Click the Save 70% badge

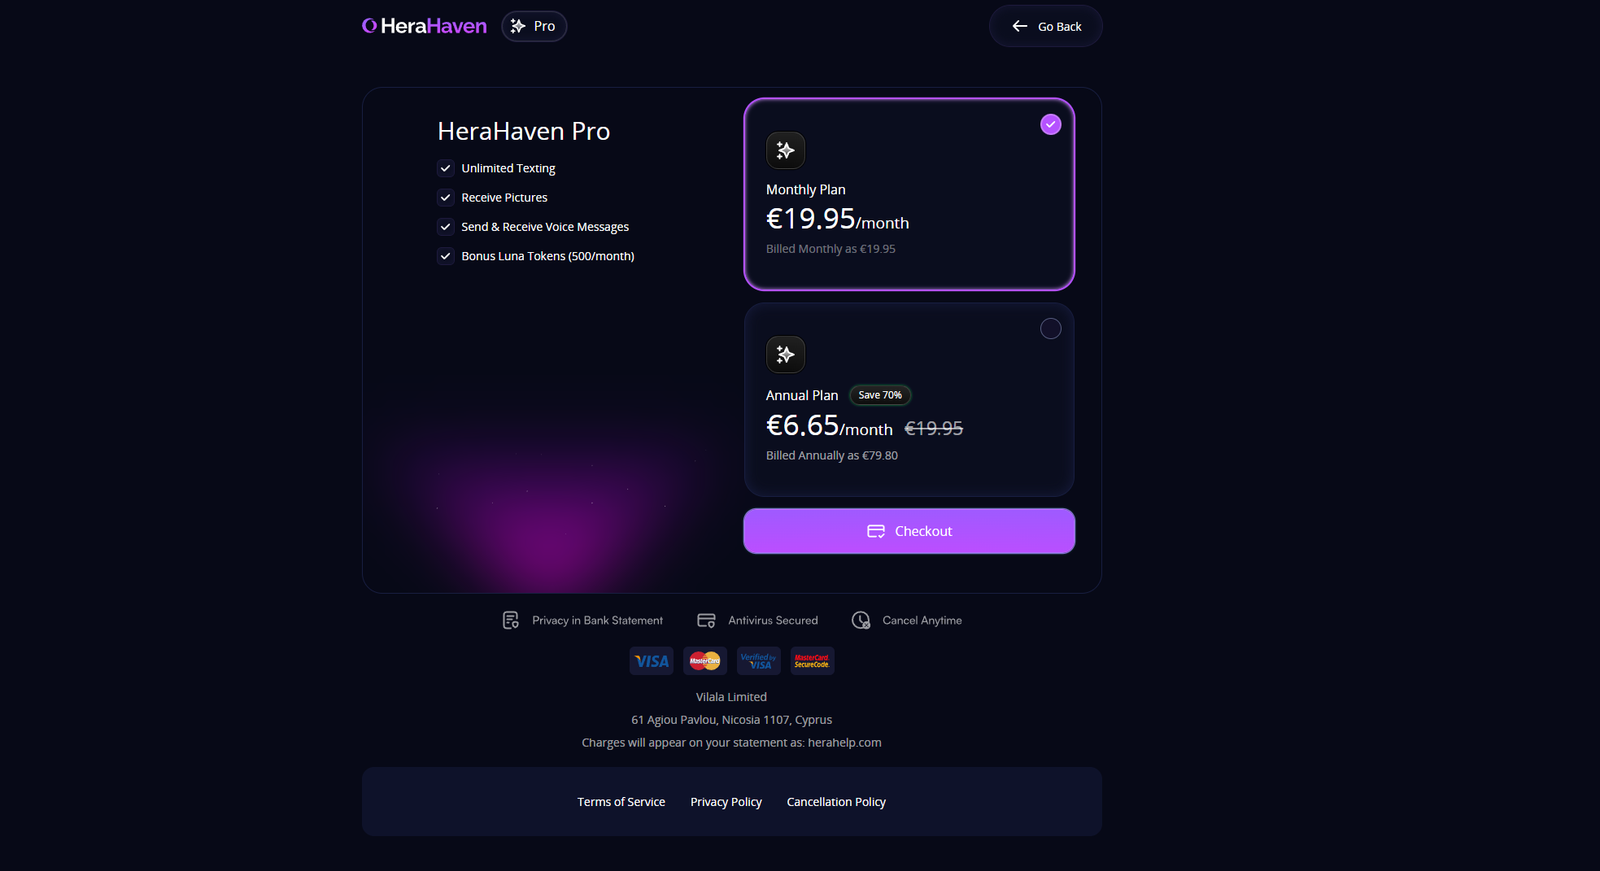pyautogui.click(x=880, y=395)
